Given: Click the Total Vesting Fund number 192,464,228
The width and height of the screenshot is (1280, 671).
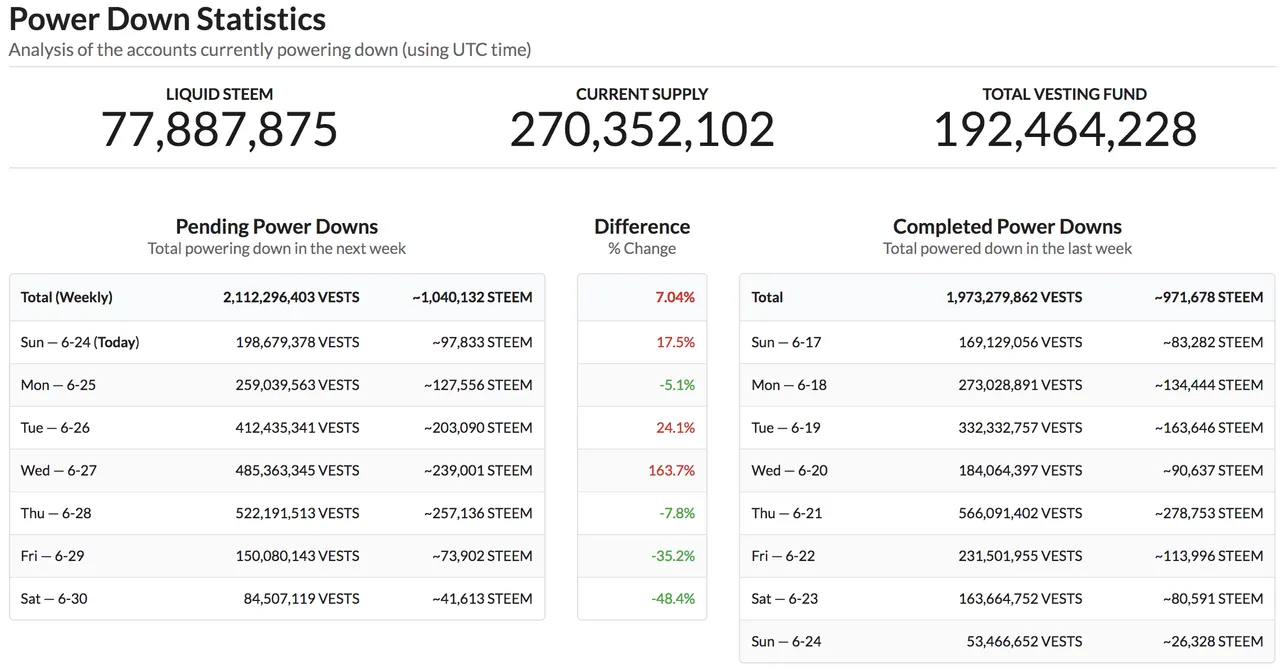Looking at the screenshot, I should (x=1065, y=130).
